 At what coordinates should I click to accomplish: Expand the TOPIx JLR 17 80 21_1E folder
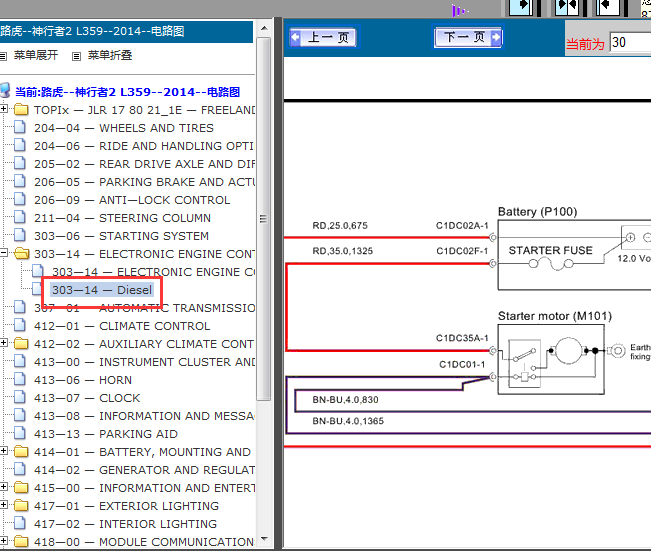pos(4,109)
